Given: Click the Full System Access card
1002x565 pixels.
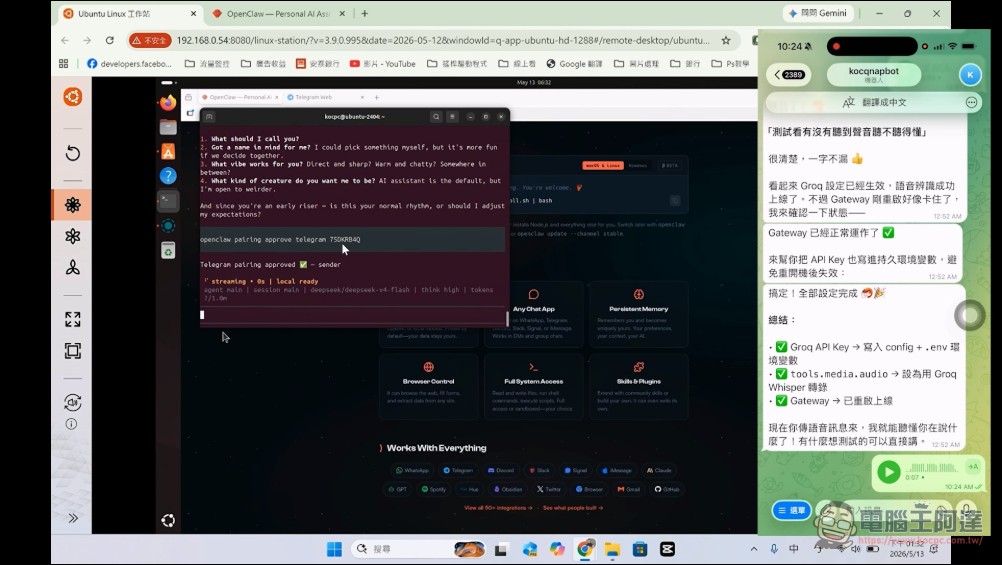Looking at the screenshot, I should coord(534,386).
